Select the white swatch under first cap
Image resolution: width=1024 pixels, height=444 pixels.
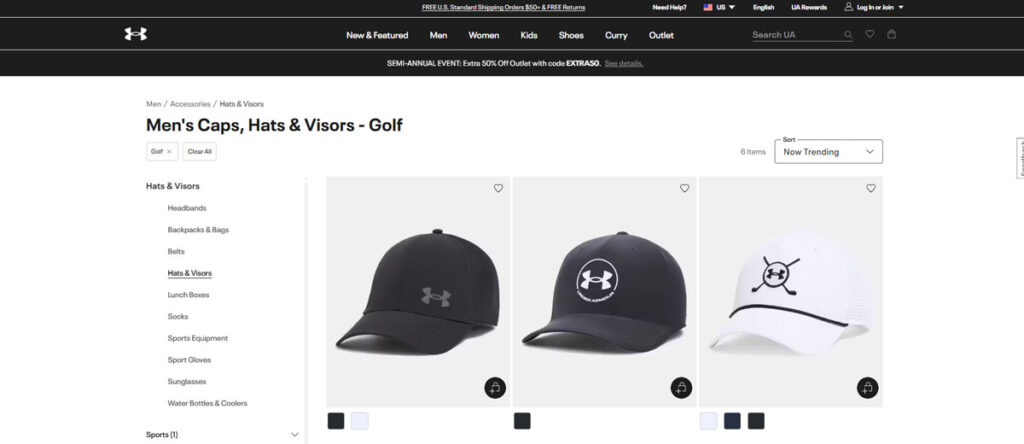click(360, 421)
